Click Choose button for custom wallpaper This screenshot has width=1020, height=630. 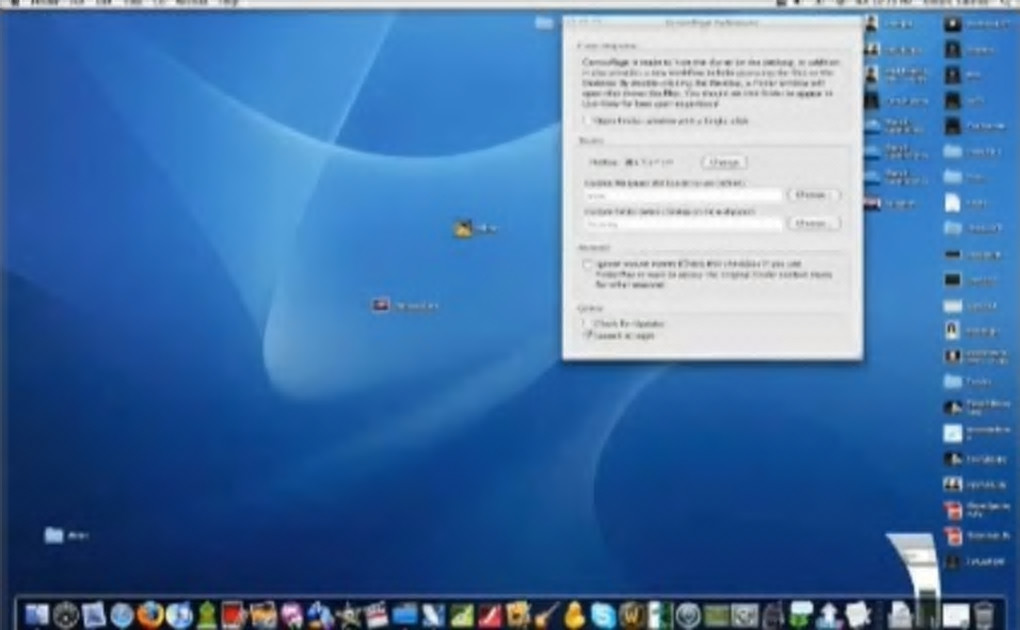coord(814,195)
